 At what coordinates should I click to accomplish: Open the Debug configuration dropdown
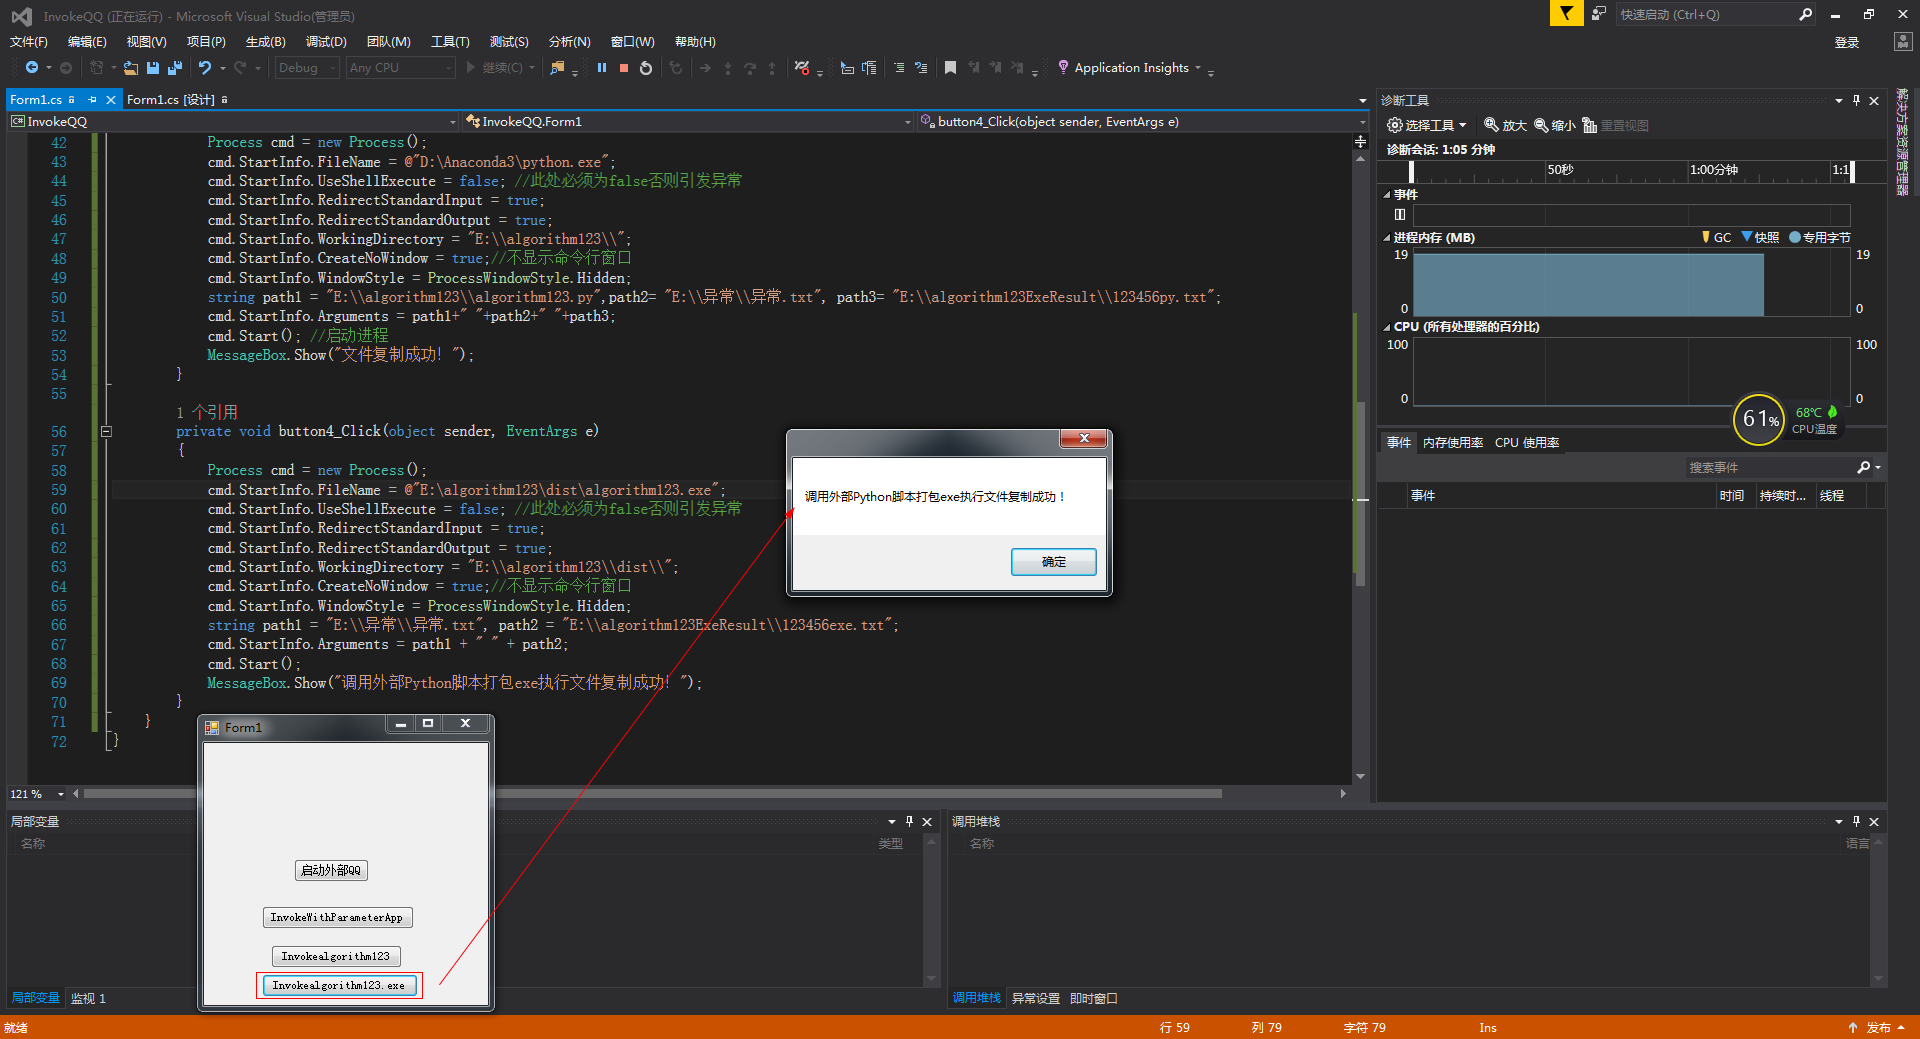[306, 67]
